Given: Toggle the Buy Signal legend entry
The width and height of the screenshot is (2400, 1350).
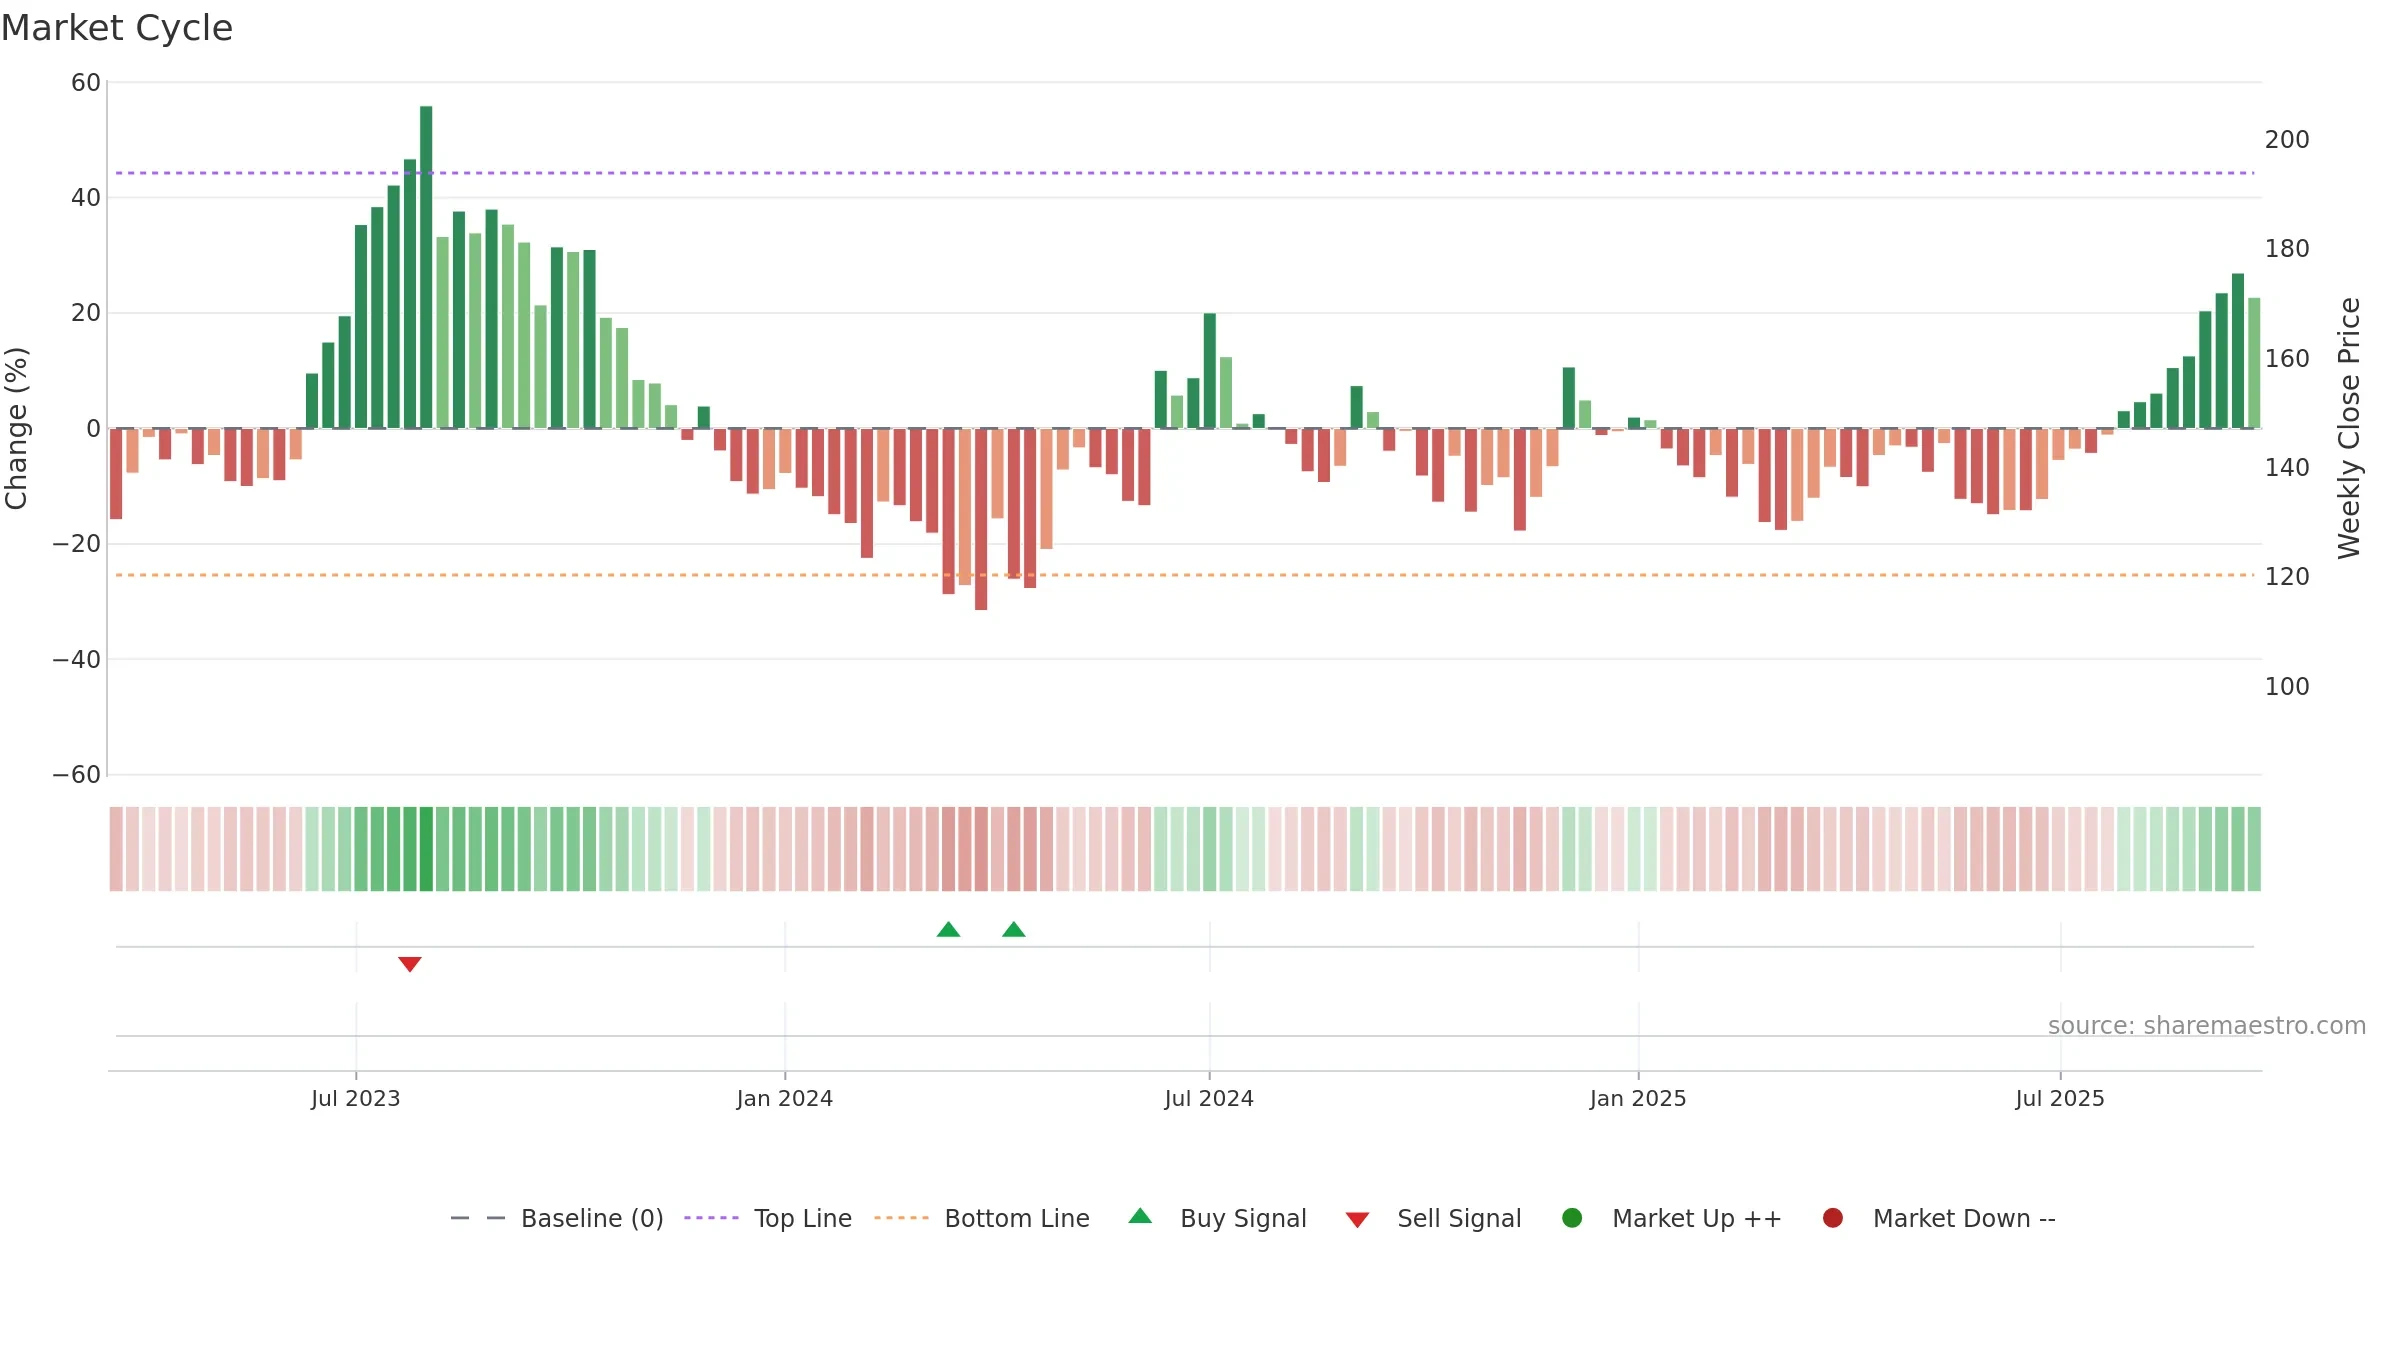Looking at the screenshot, I should tap(1217, 1218).
